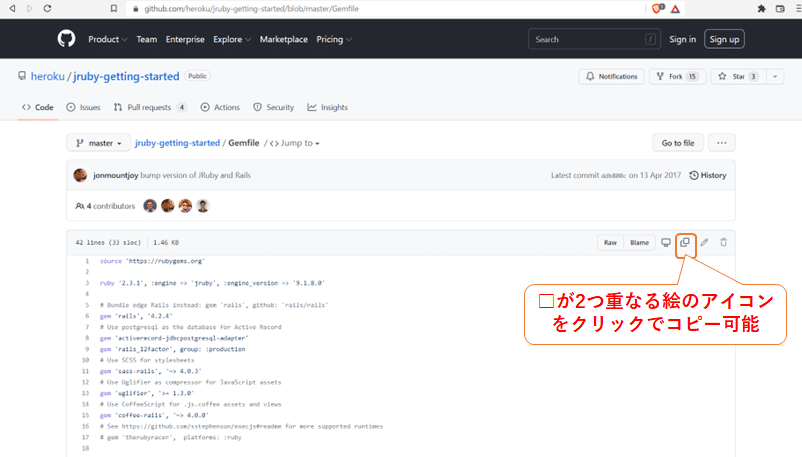Click the browser forward arrow
The height and width of the screenshot is (457, 802).
30,8
